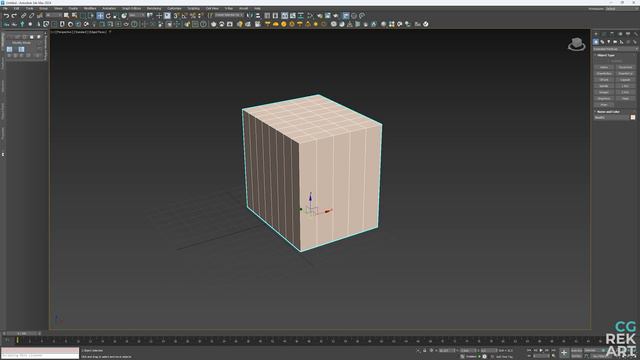640x360 pixels.
Task: Select the Select and Link tool
Action: pyautogui.click(x=23, y=16)
